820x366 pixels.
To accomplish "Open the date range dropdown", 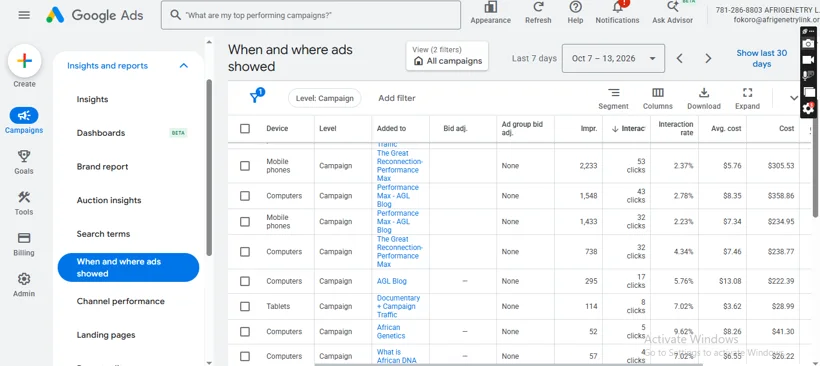I will [613, 58].
